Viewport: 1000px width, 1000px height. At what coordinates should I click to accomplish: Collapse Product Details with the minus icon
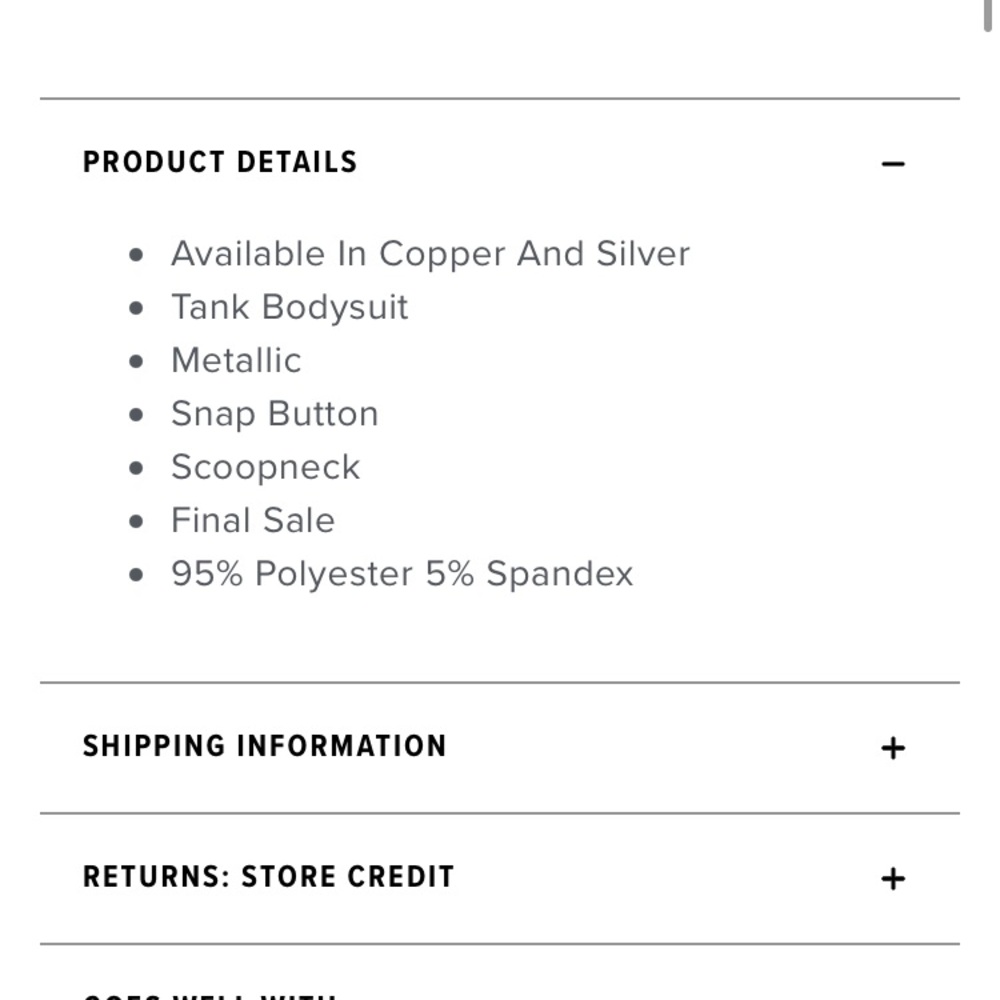click(x=893, y=164)
